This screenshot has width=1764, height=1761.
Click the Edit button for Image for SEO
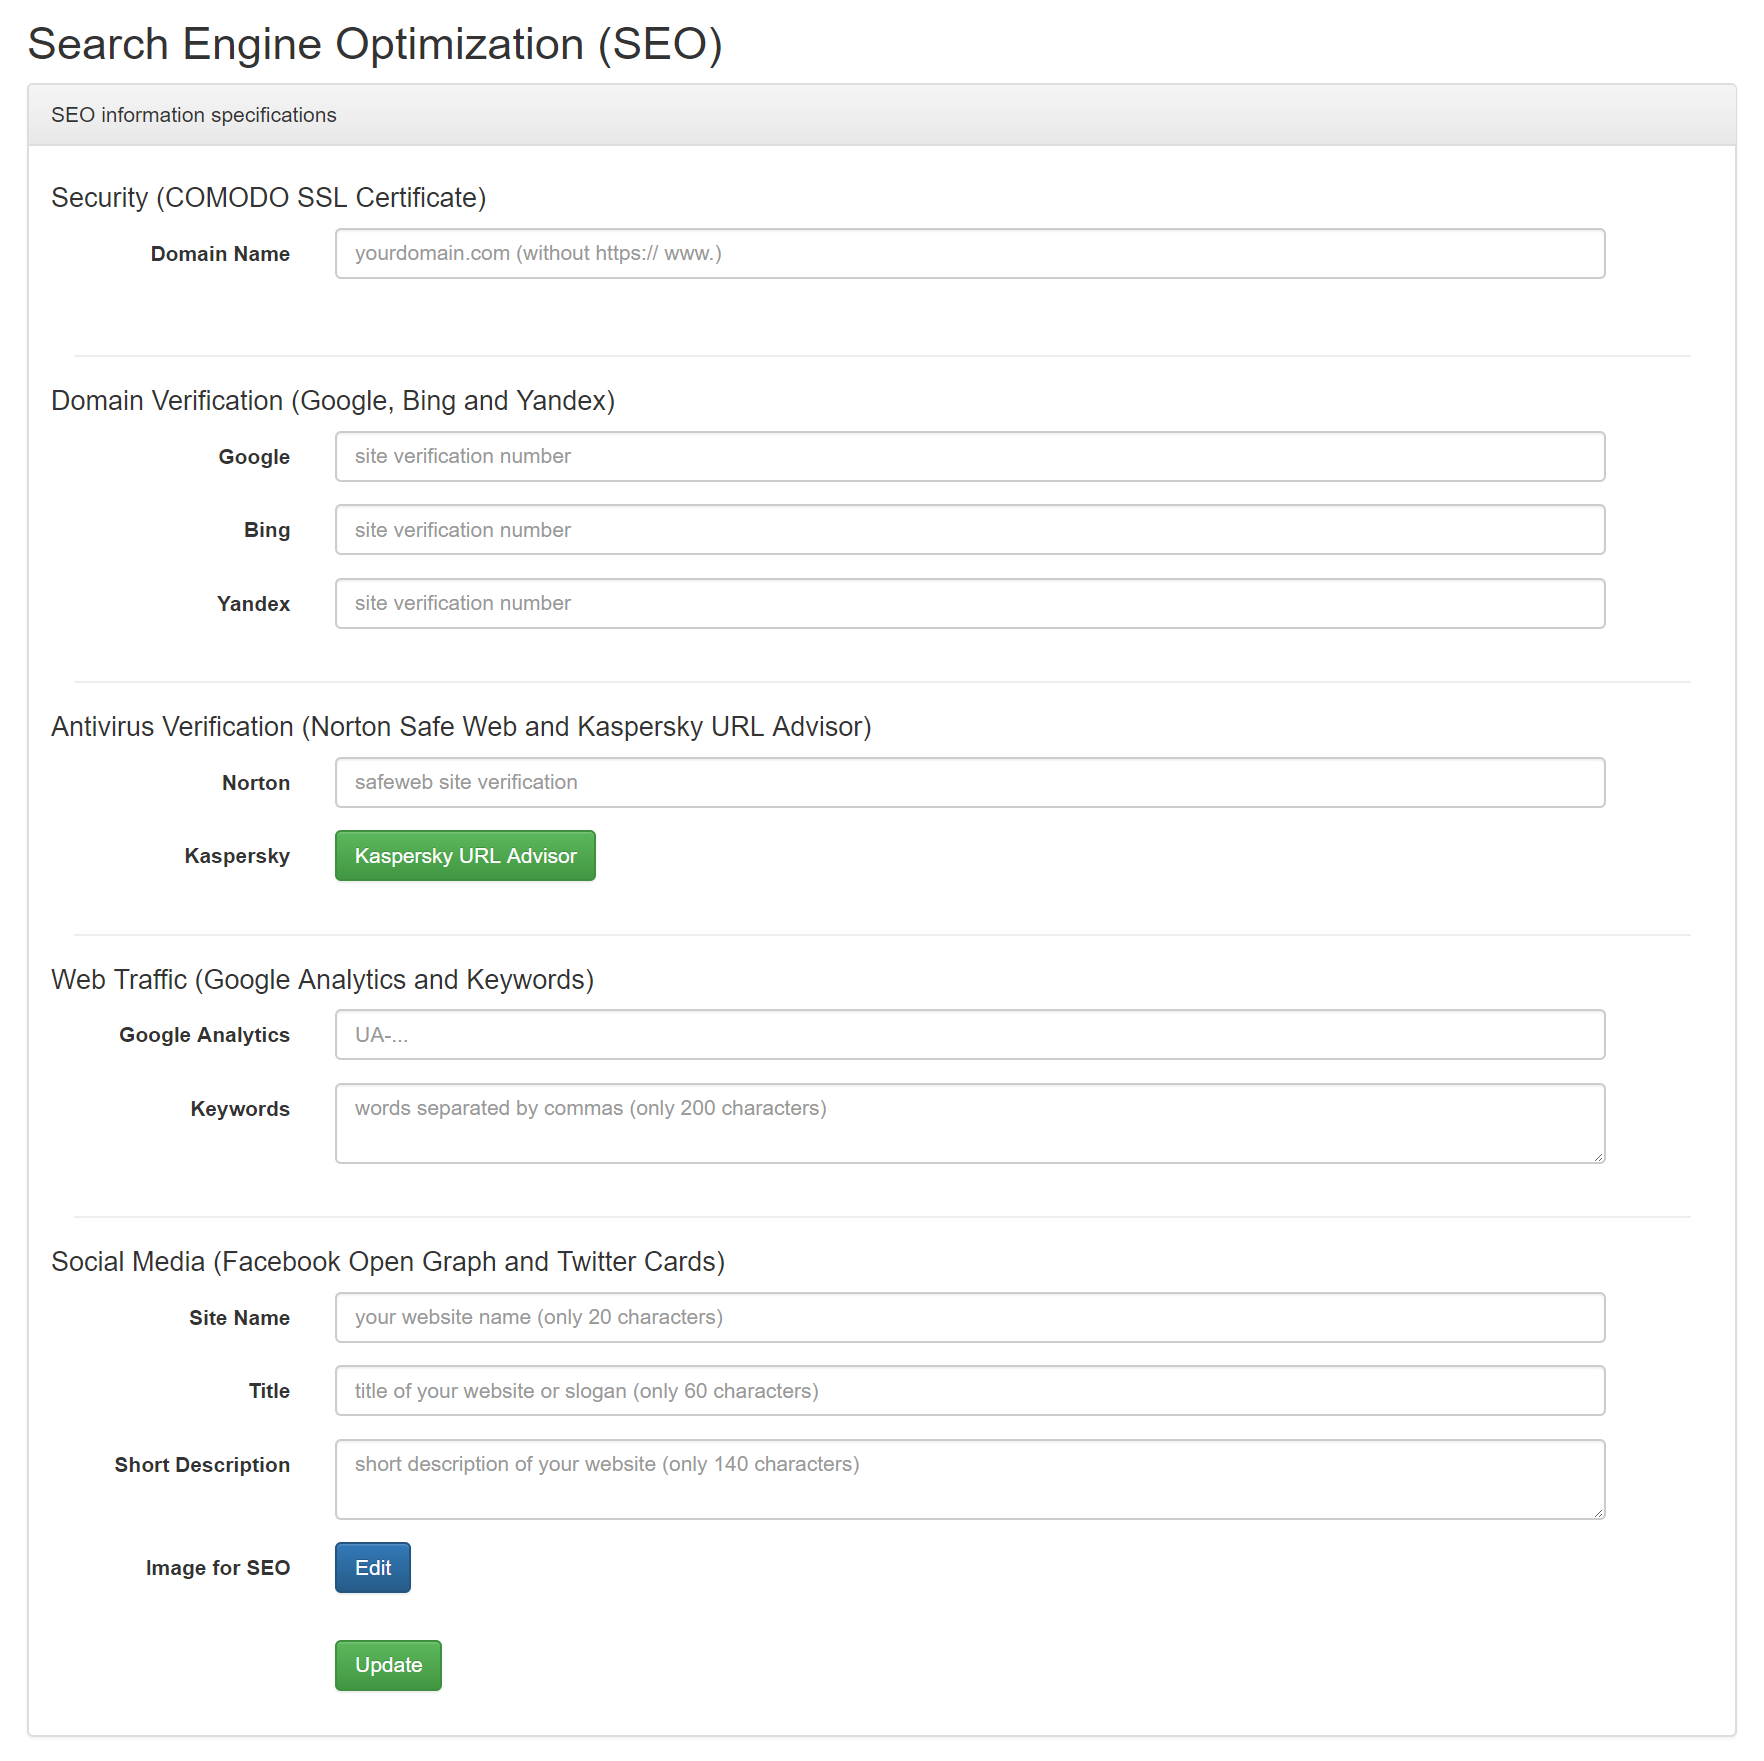(373, 1568)
